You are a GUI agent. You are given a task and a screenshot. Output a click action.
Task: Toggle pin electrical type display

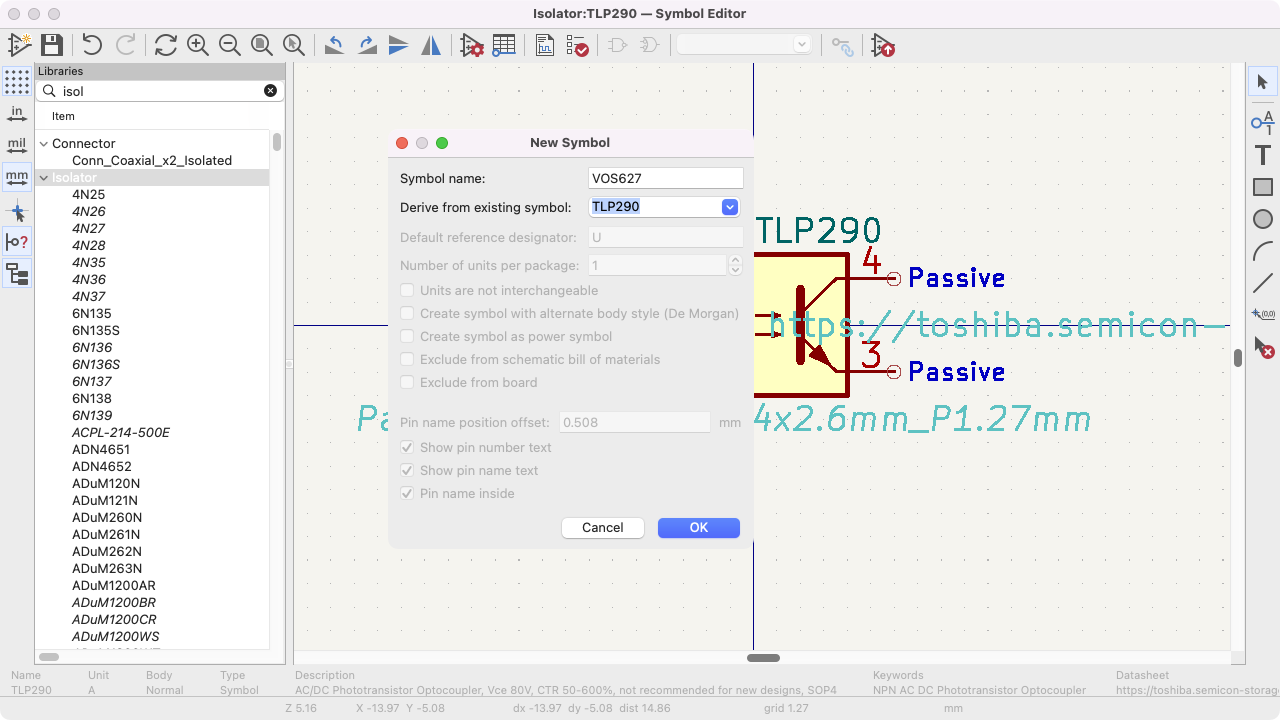coord(17,242)
